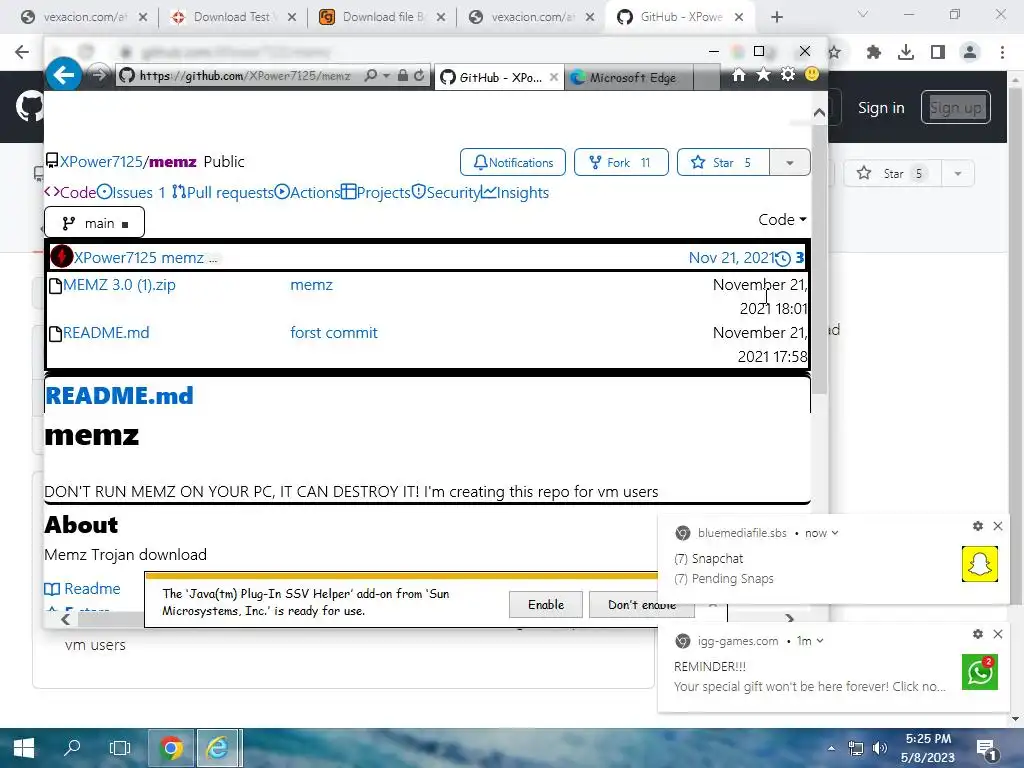
Task: Click the Notifications button
Action: (x=513, y=163)
